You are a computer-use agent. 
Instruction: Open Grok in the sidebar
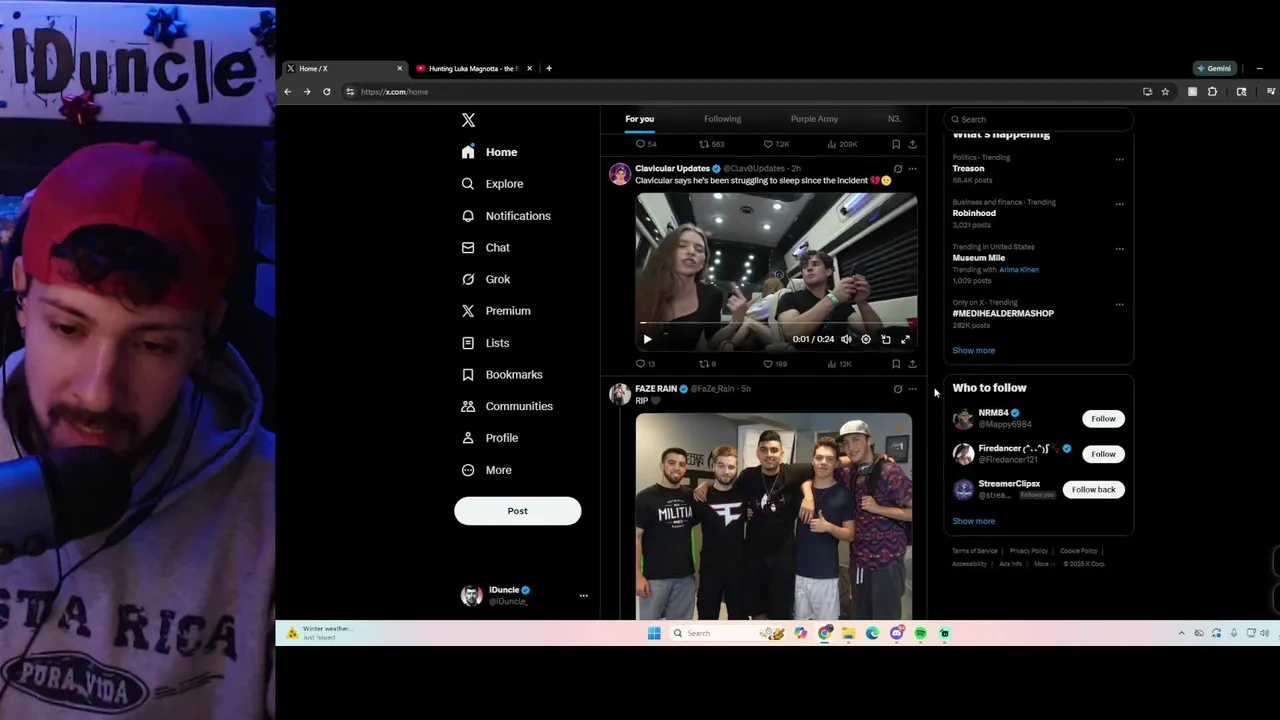coord(485,279)
